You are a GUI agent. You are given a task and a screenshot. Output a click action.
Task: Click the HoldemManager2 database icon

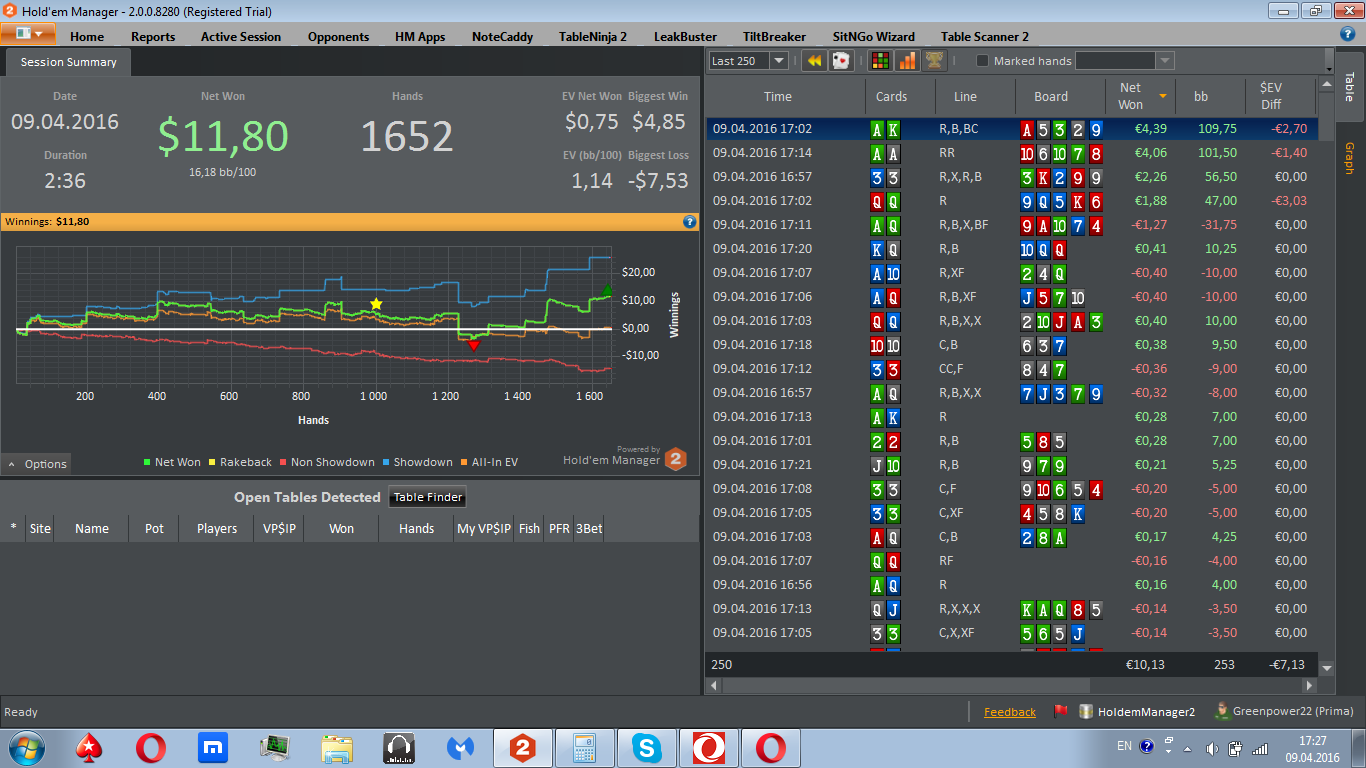point(1085,712)
